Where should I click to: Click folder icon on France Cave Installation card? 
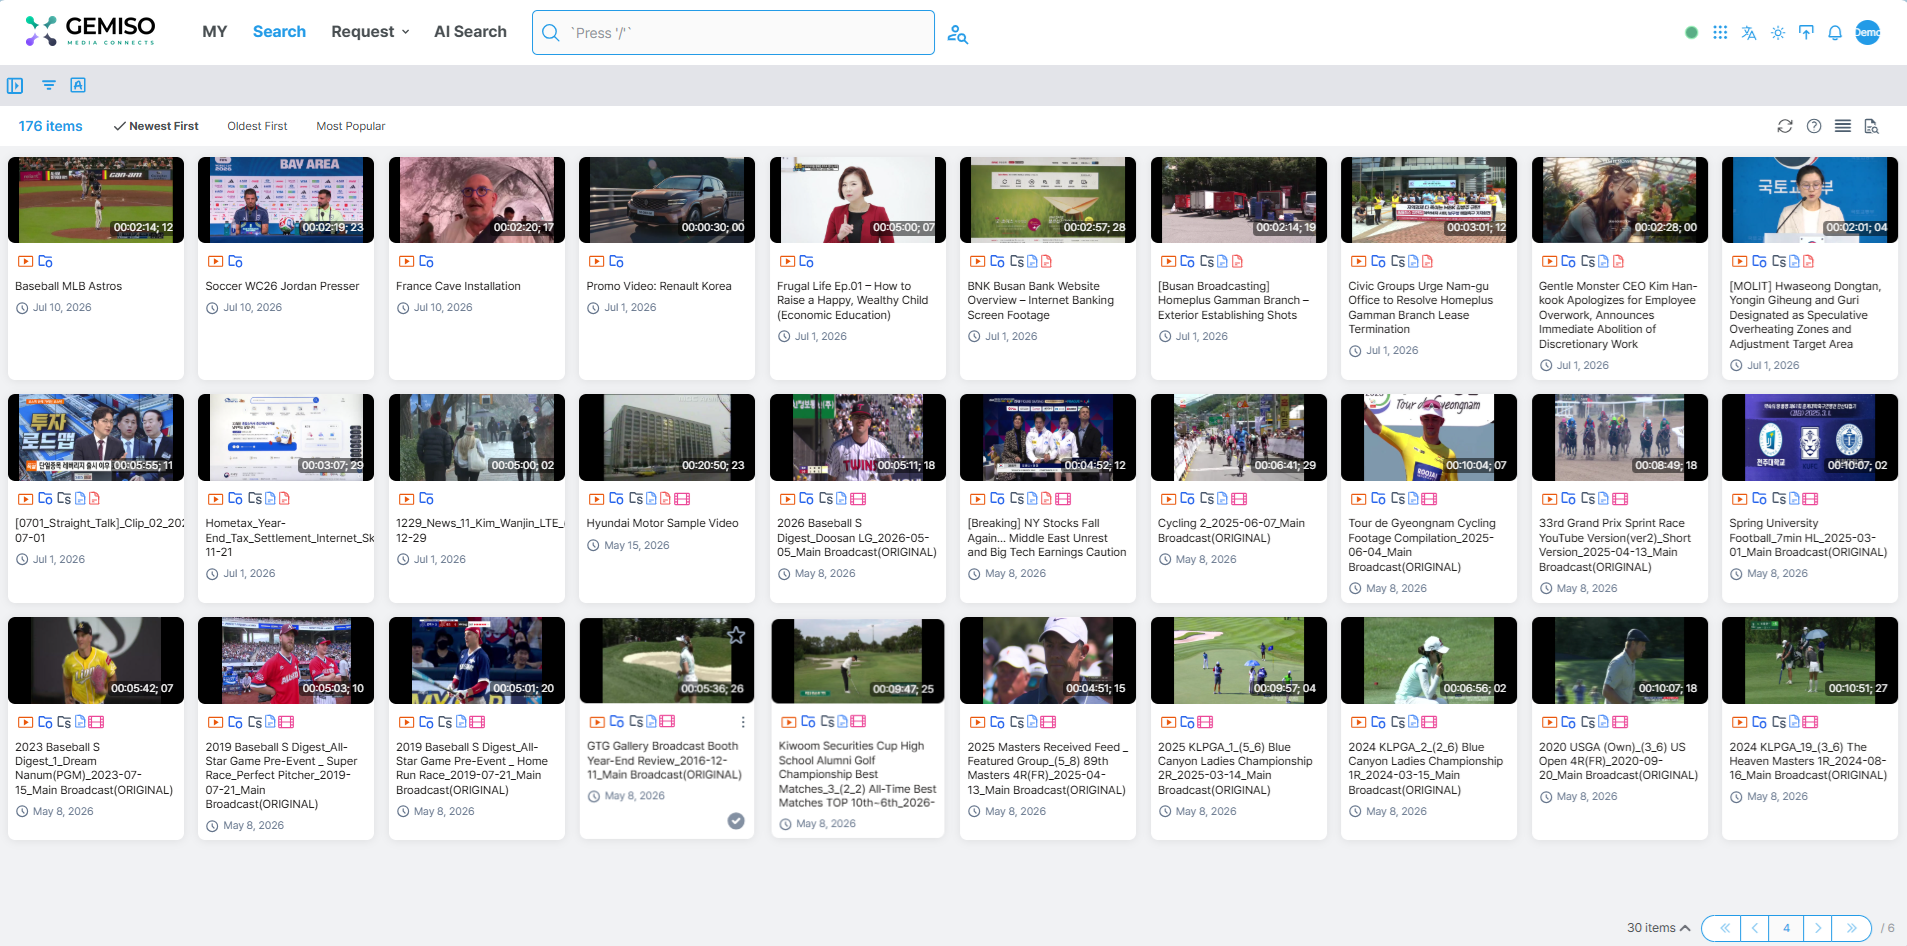pyautogui.click(x=426, y=262)
